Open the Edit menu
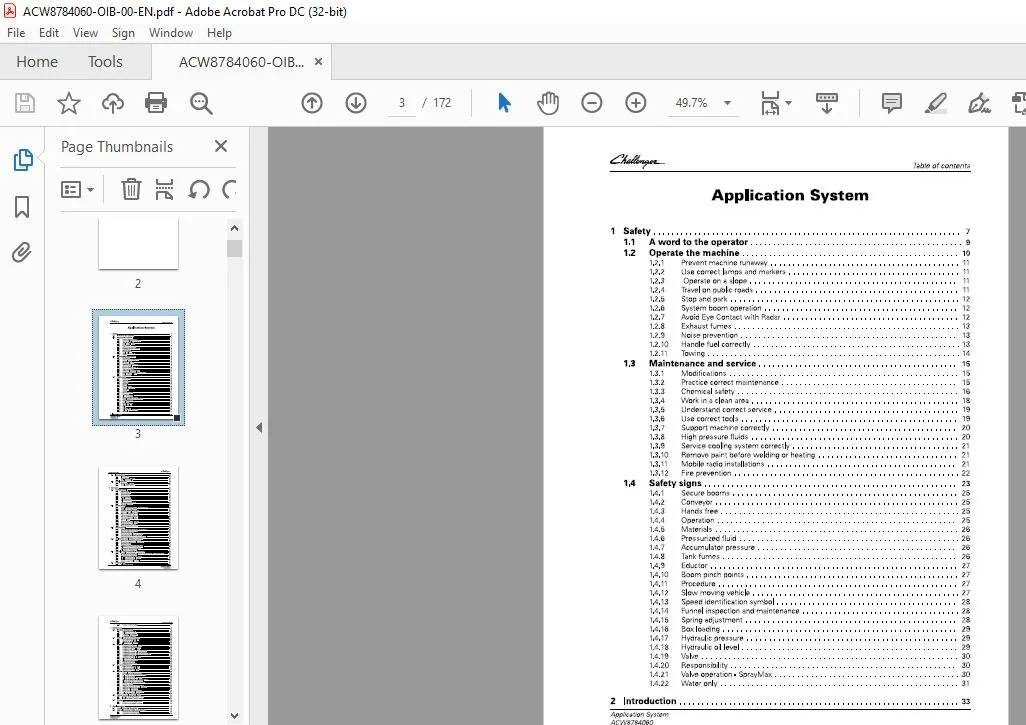 click(x=48, y=33)
